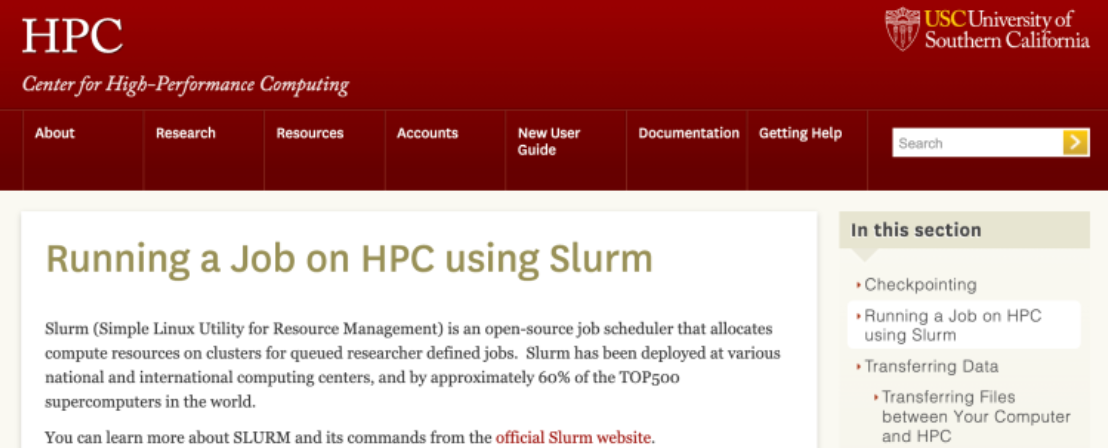Click the In this section header
The width and height of the screenshot is (1108, 448).
click(916, 230)
